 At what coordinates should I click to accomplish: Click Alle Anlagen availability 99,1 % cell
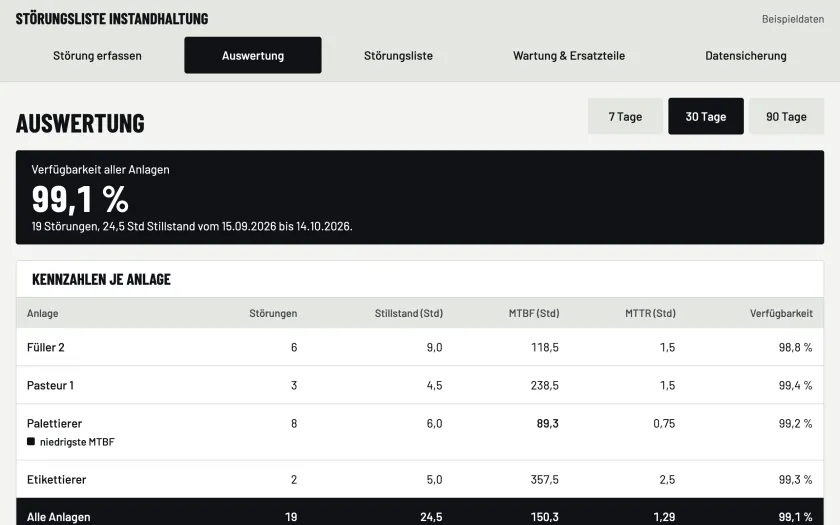coord(796,517)
